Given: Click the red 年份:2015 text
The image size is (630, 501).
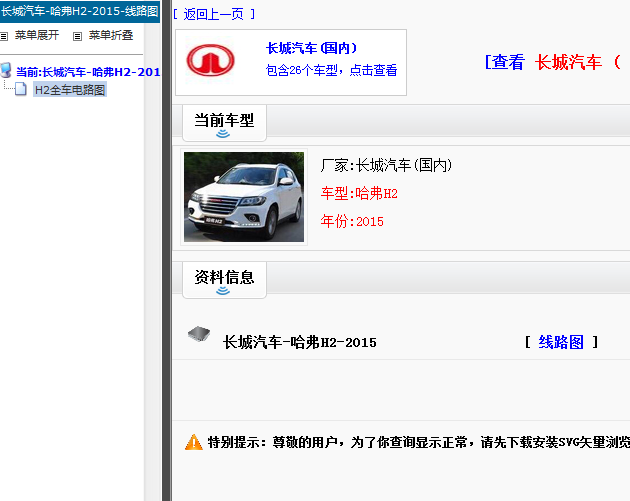Looking at the screenshot, I should [352, 221].
